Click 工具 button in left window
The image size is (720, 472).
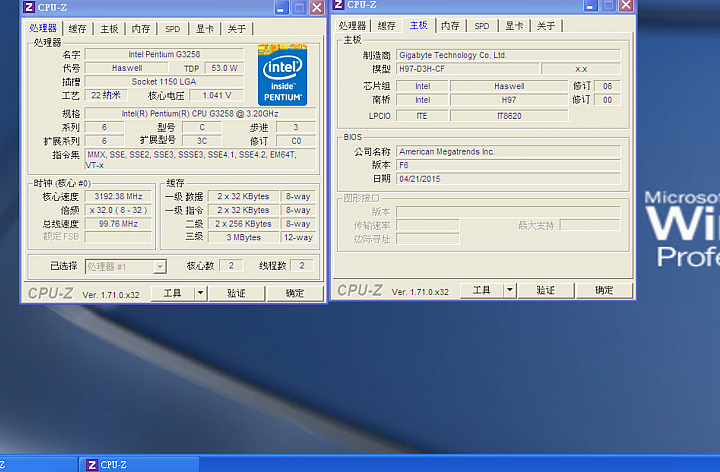173,293
